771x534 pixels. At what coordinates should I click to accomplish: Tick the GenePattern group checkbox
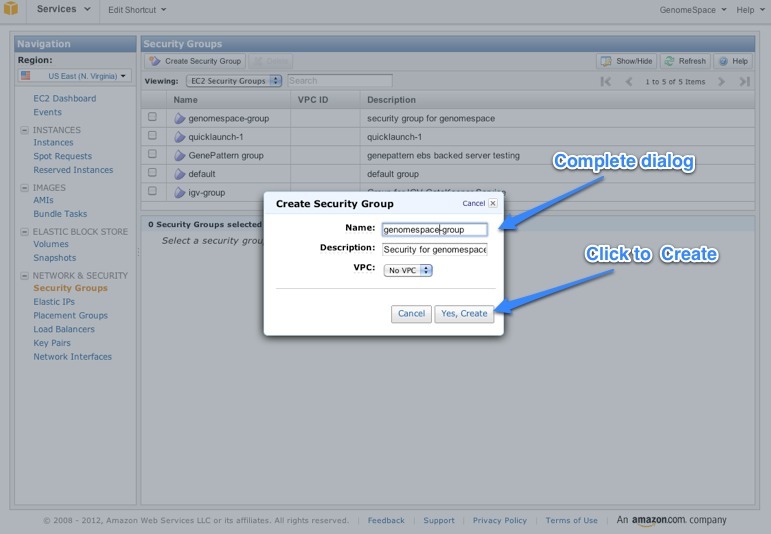pyautogui.click(x=152, y=154)
